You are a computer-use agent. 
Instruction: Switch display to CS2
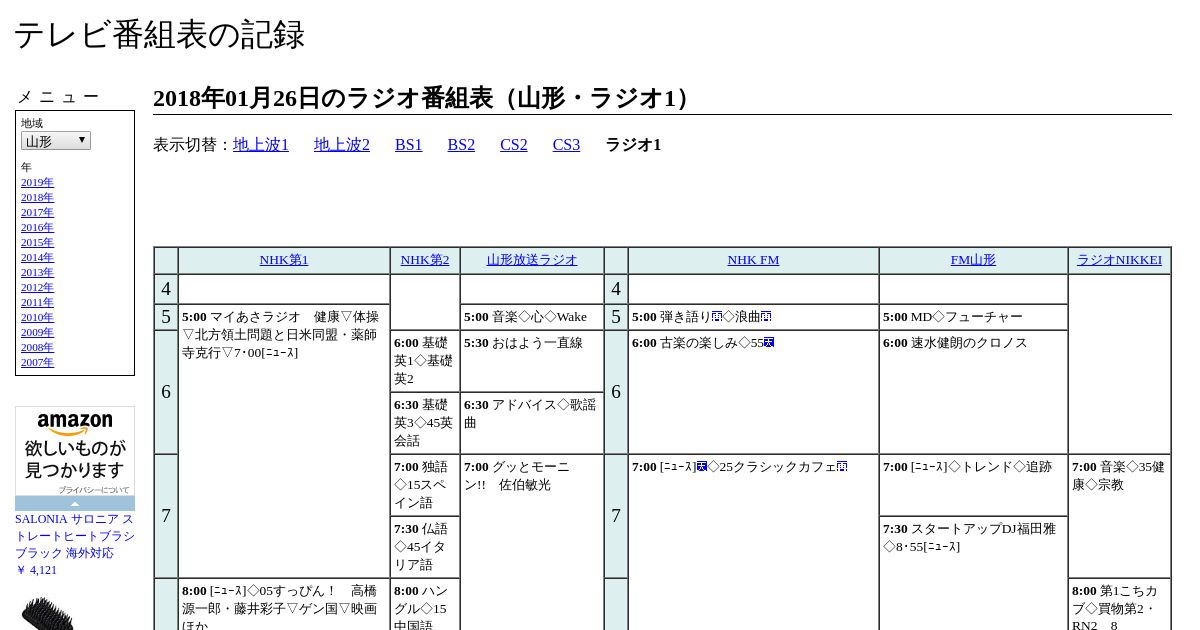514,145
